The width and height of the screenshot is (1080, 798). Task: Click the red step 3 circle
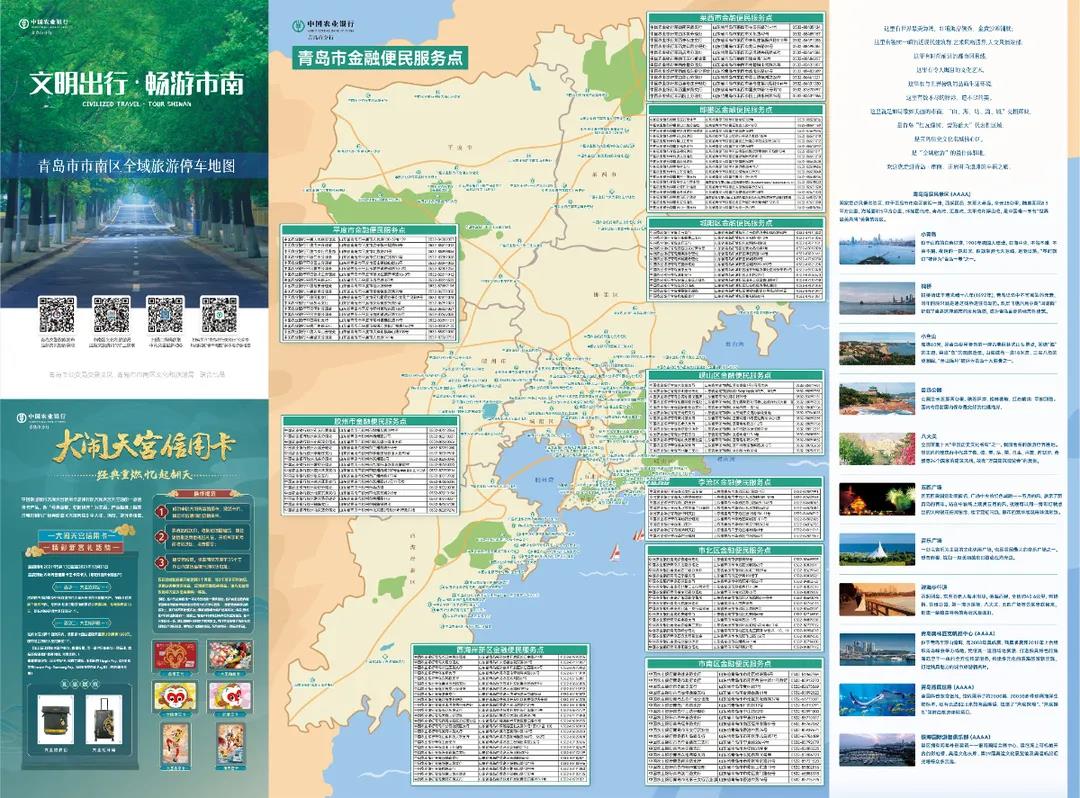(x=161, y=562)
